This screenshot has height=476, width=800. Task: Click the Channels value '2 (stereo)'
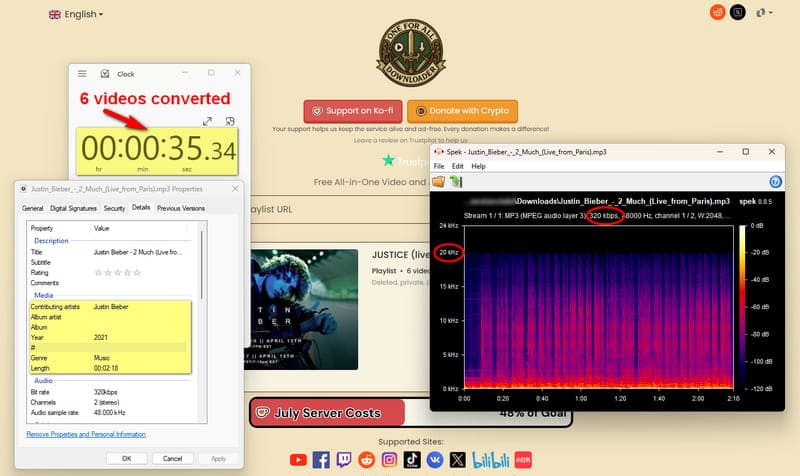[x=106, y=402]
